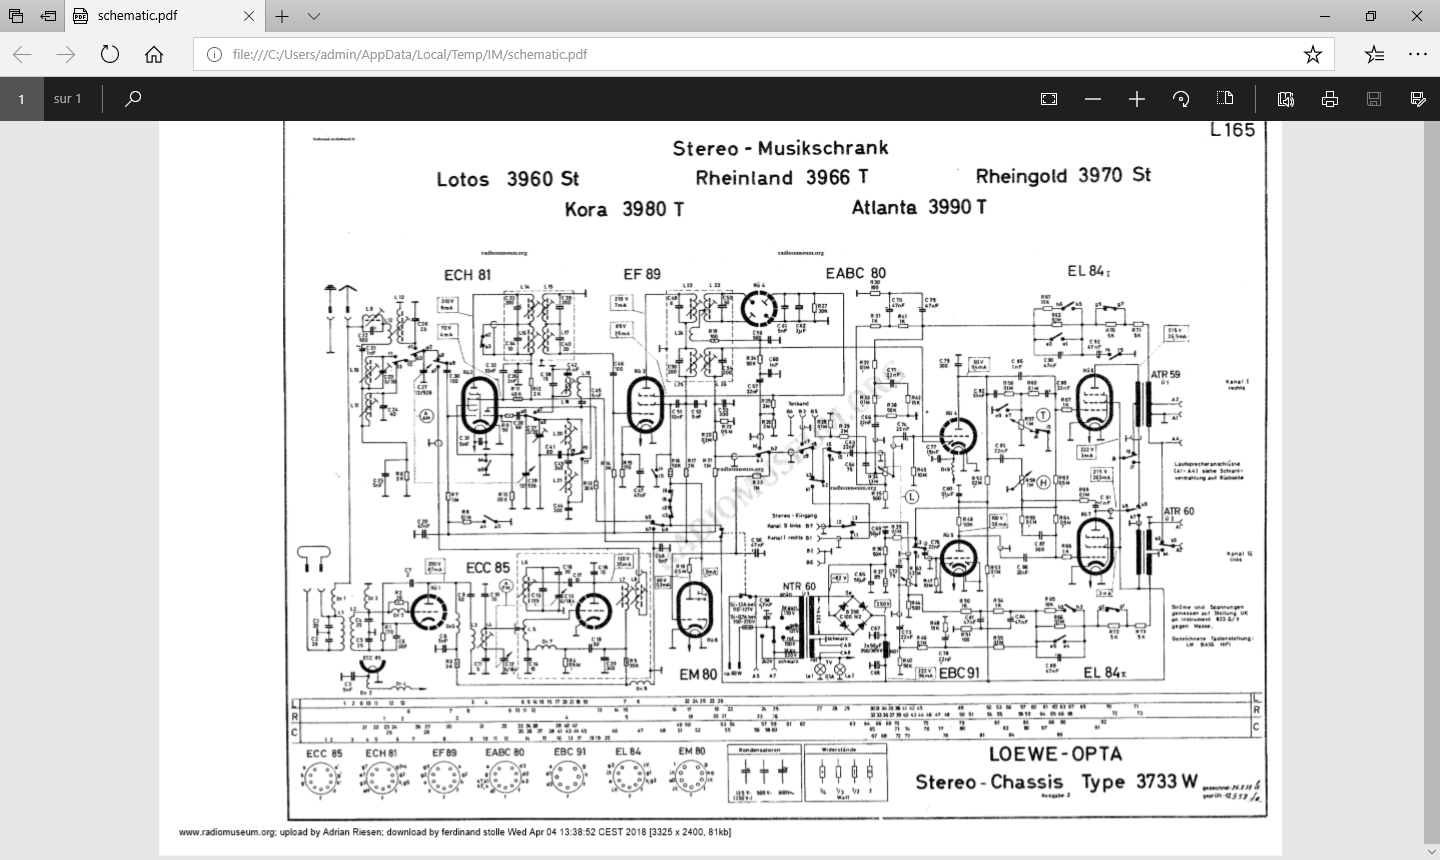
Task: Click the tab actions menu icon
Action: (16, 16)
